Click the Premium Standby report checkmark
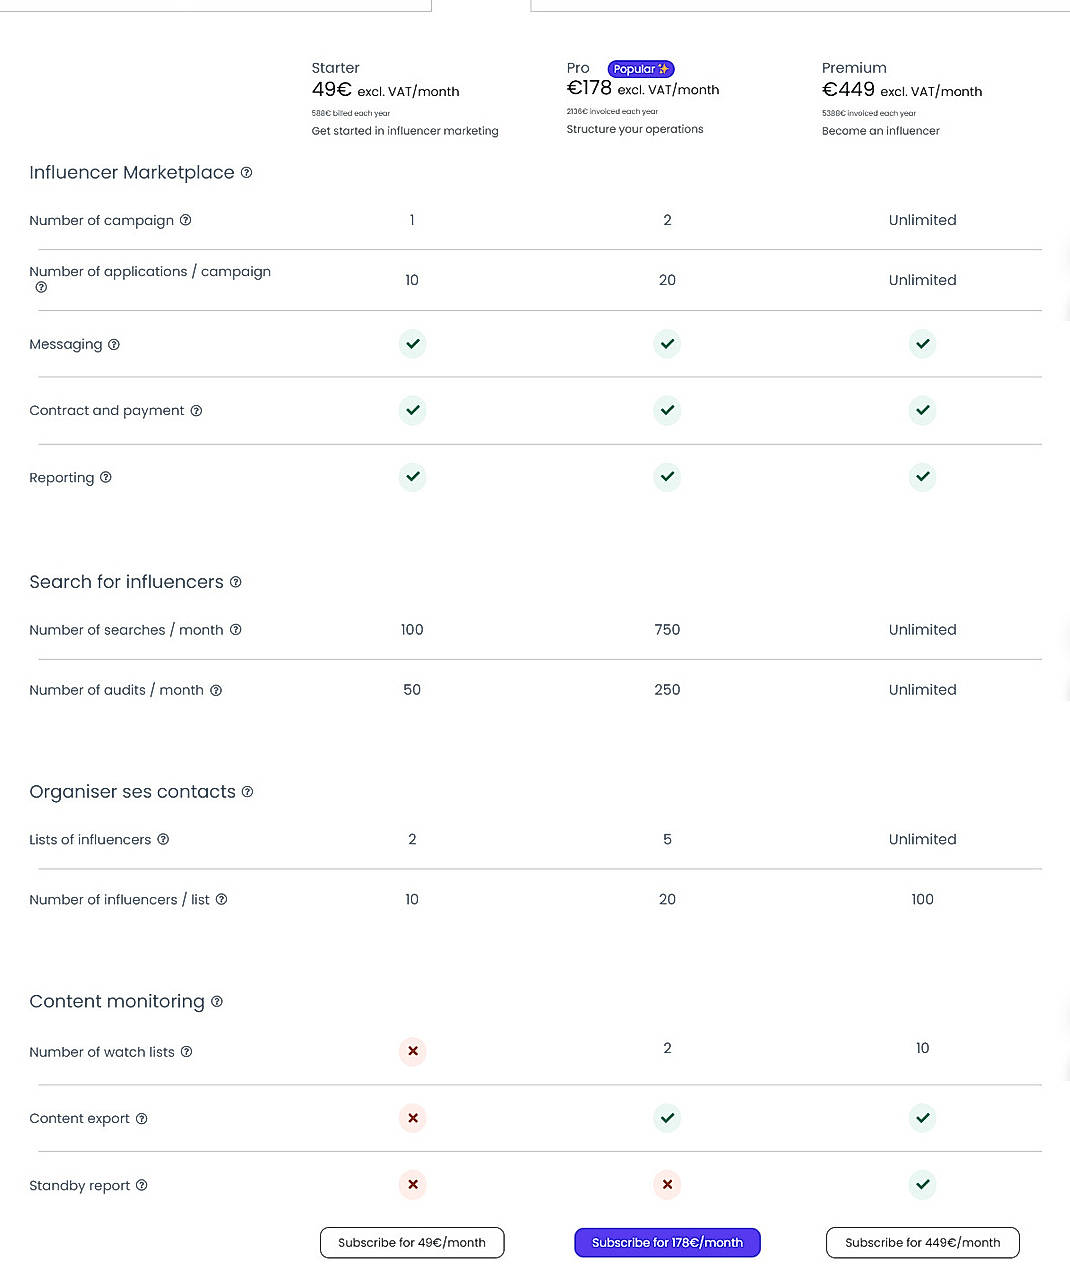The height and width of the screenshot is (1280, 1070). coord(922,1185)
